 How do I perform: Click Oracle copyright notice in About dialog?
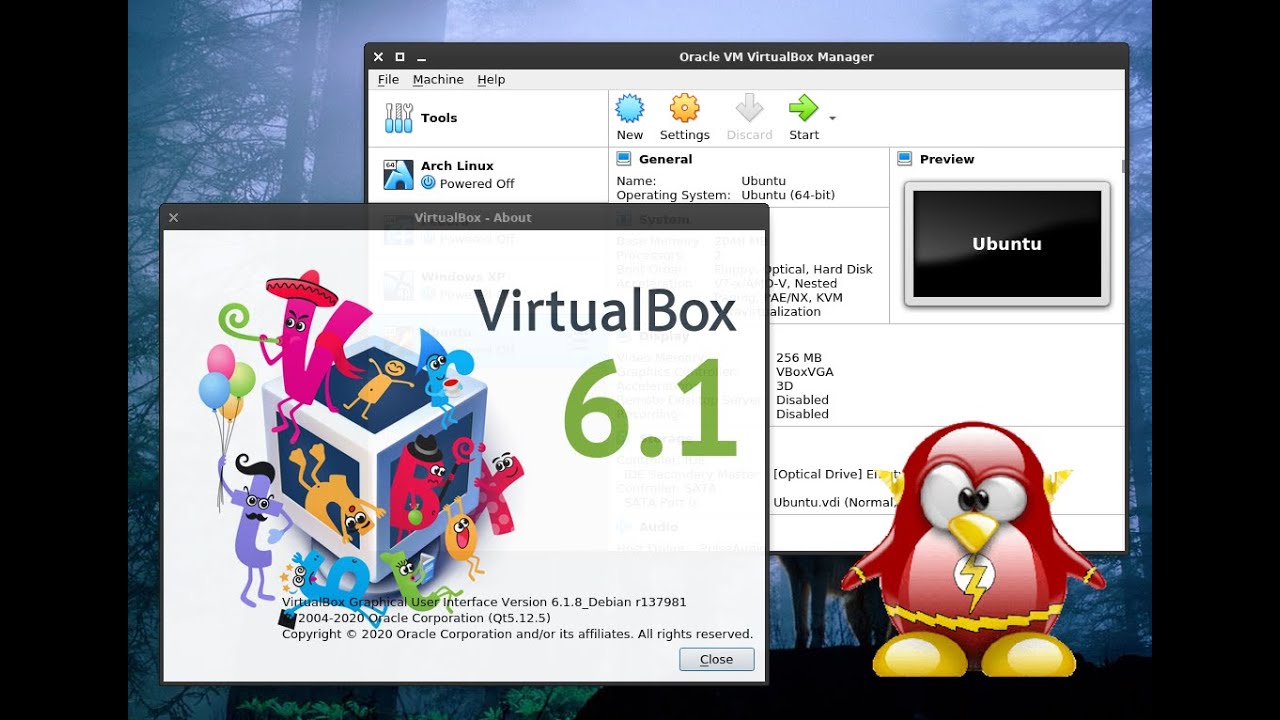point(517,634)
